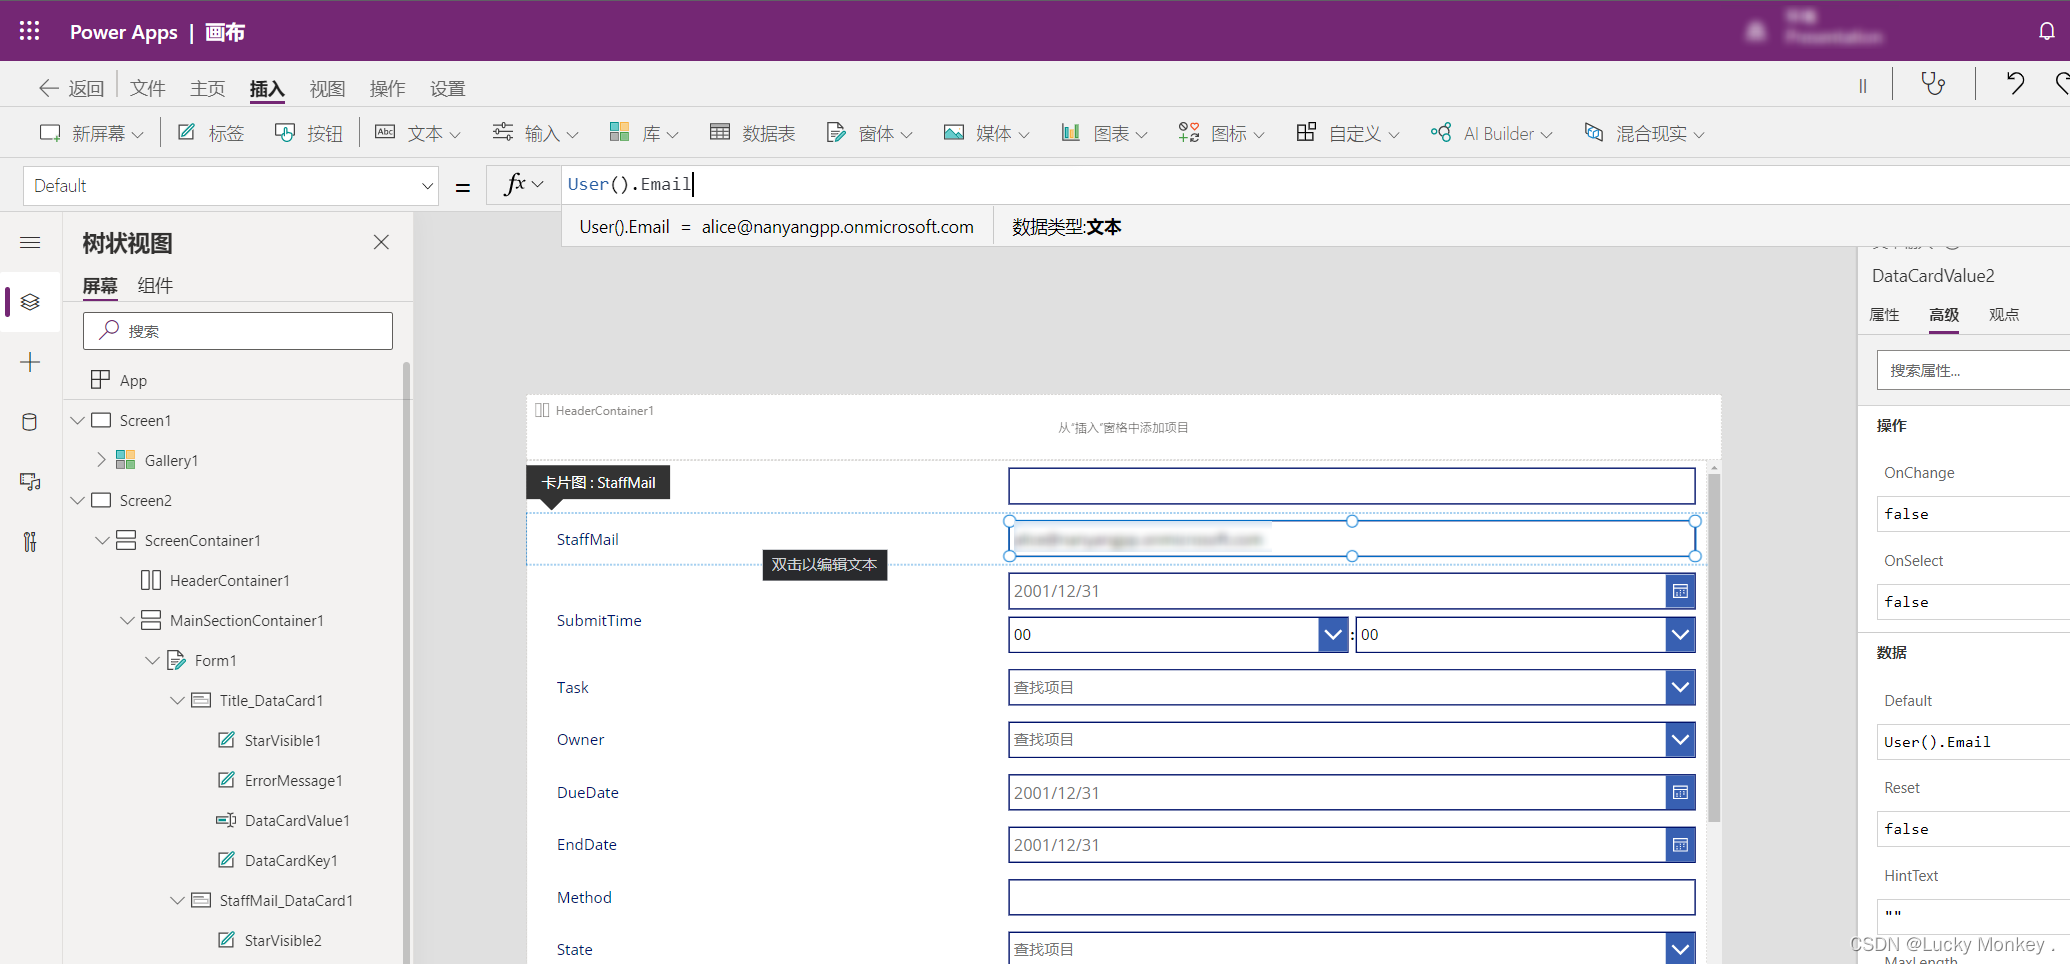Expand the Gallery1 tree node
The width and height of the screenshot is (2070, 964).
(x=101, y=460)
